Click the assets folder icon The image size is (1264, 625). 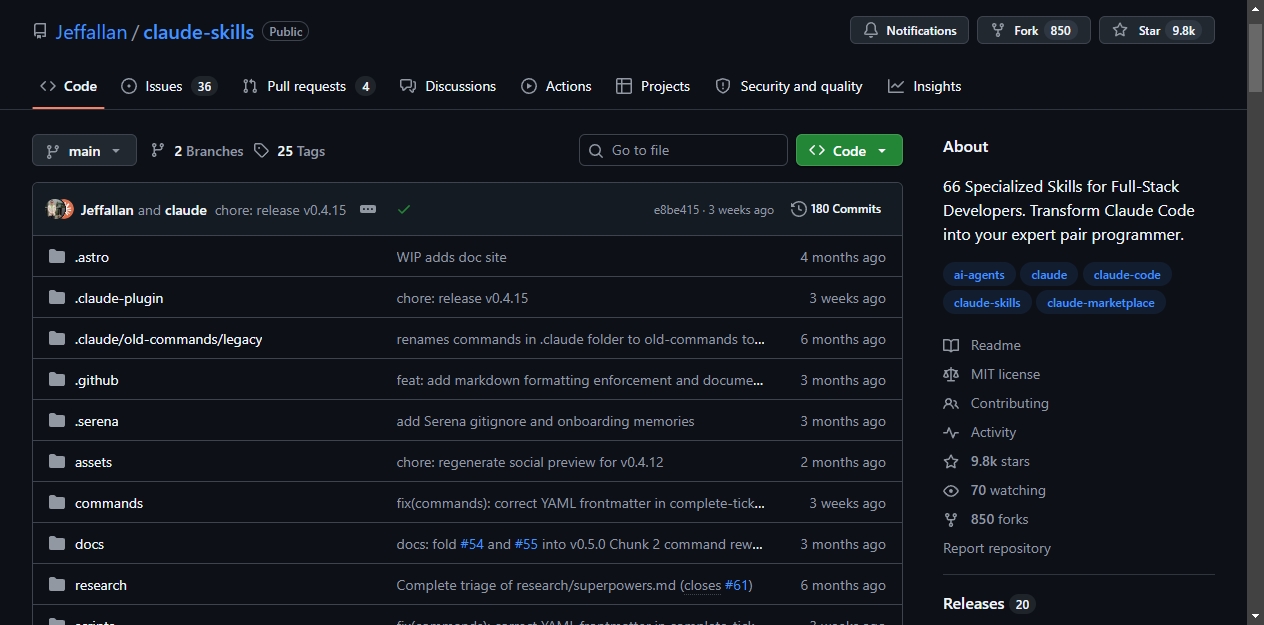pos(57,462)
